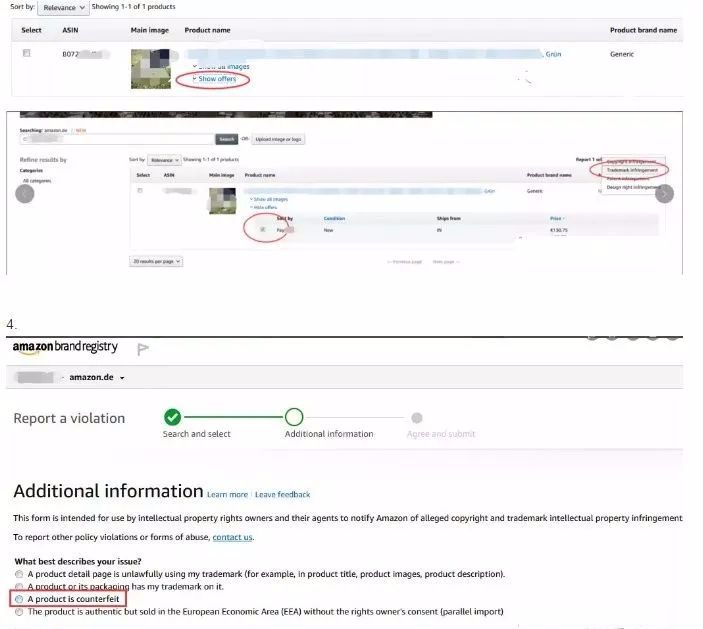Viewport: 703px width, 629px height.
Task: Follow the contact us link
Action: [x=232, y=537]
